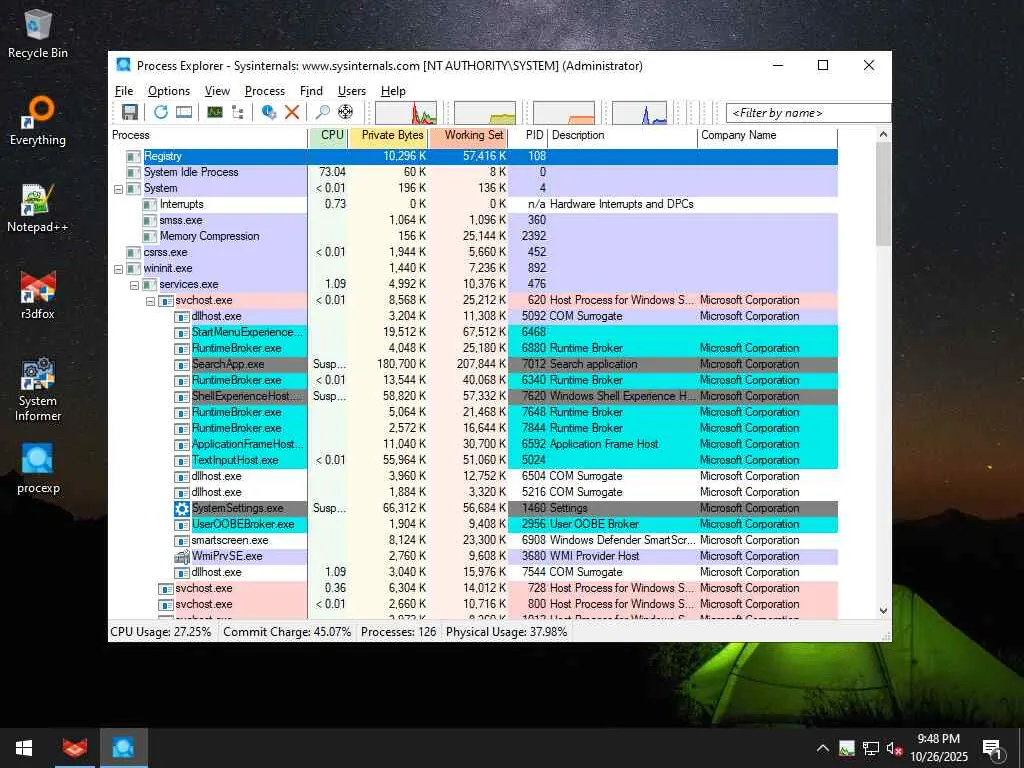Screen dimensions: 1024x768
Task: Toggle the process tree view icon
Action: [x=238, y=112]
